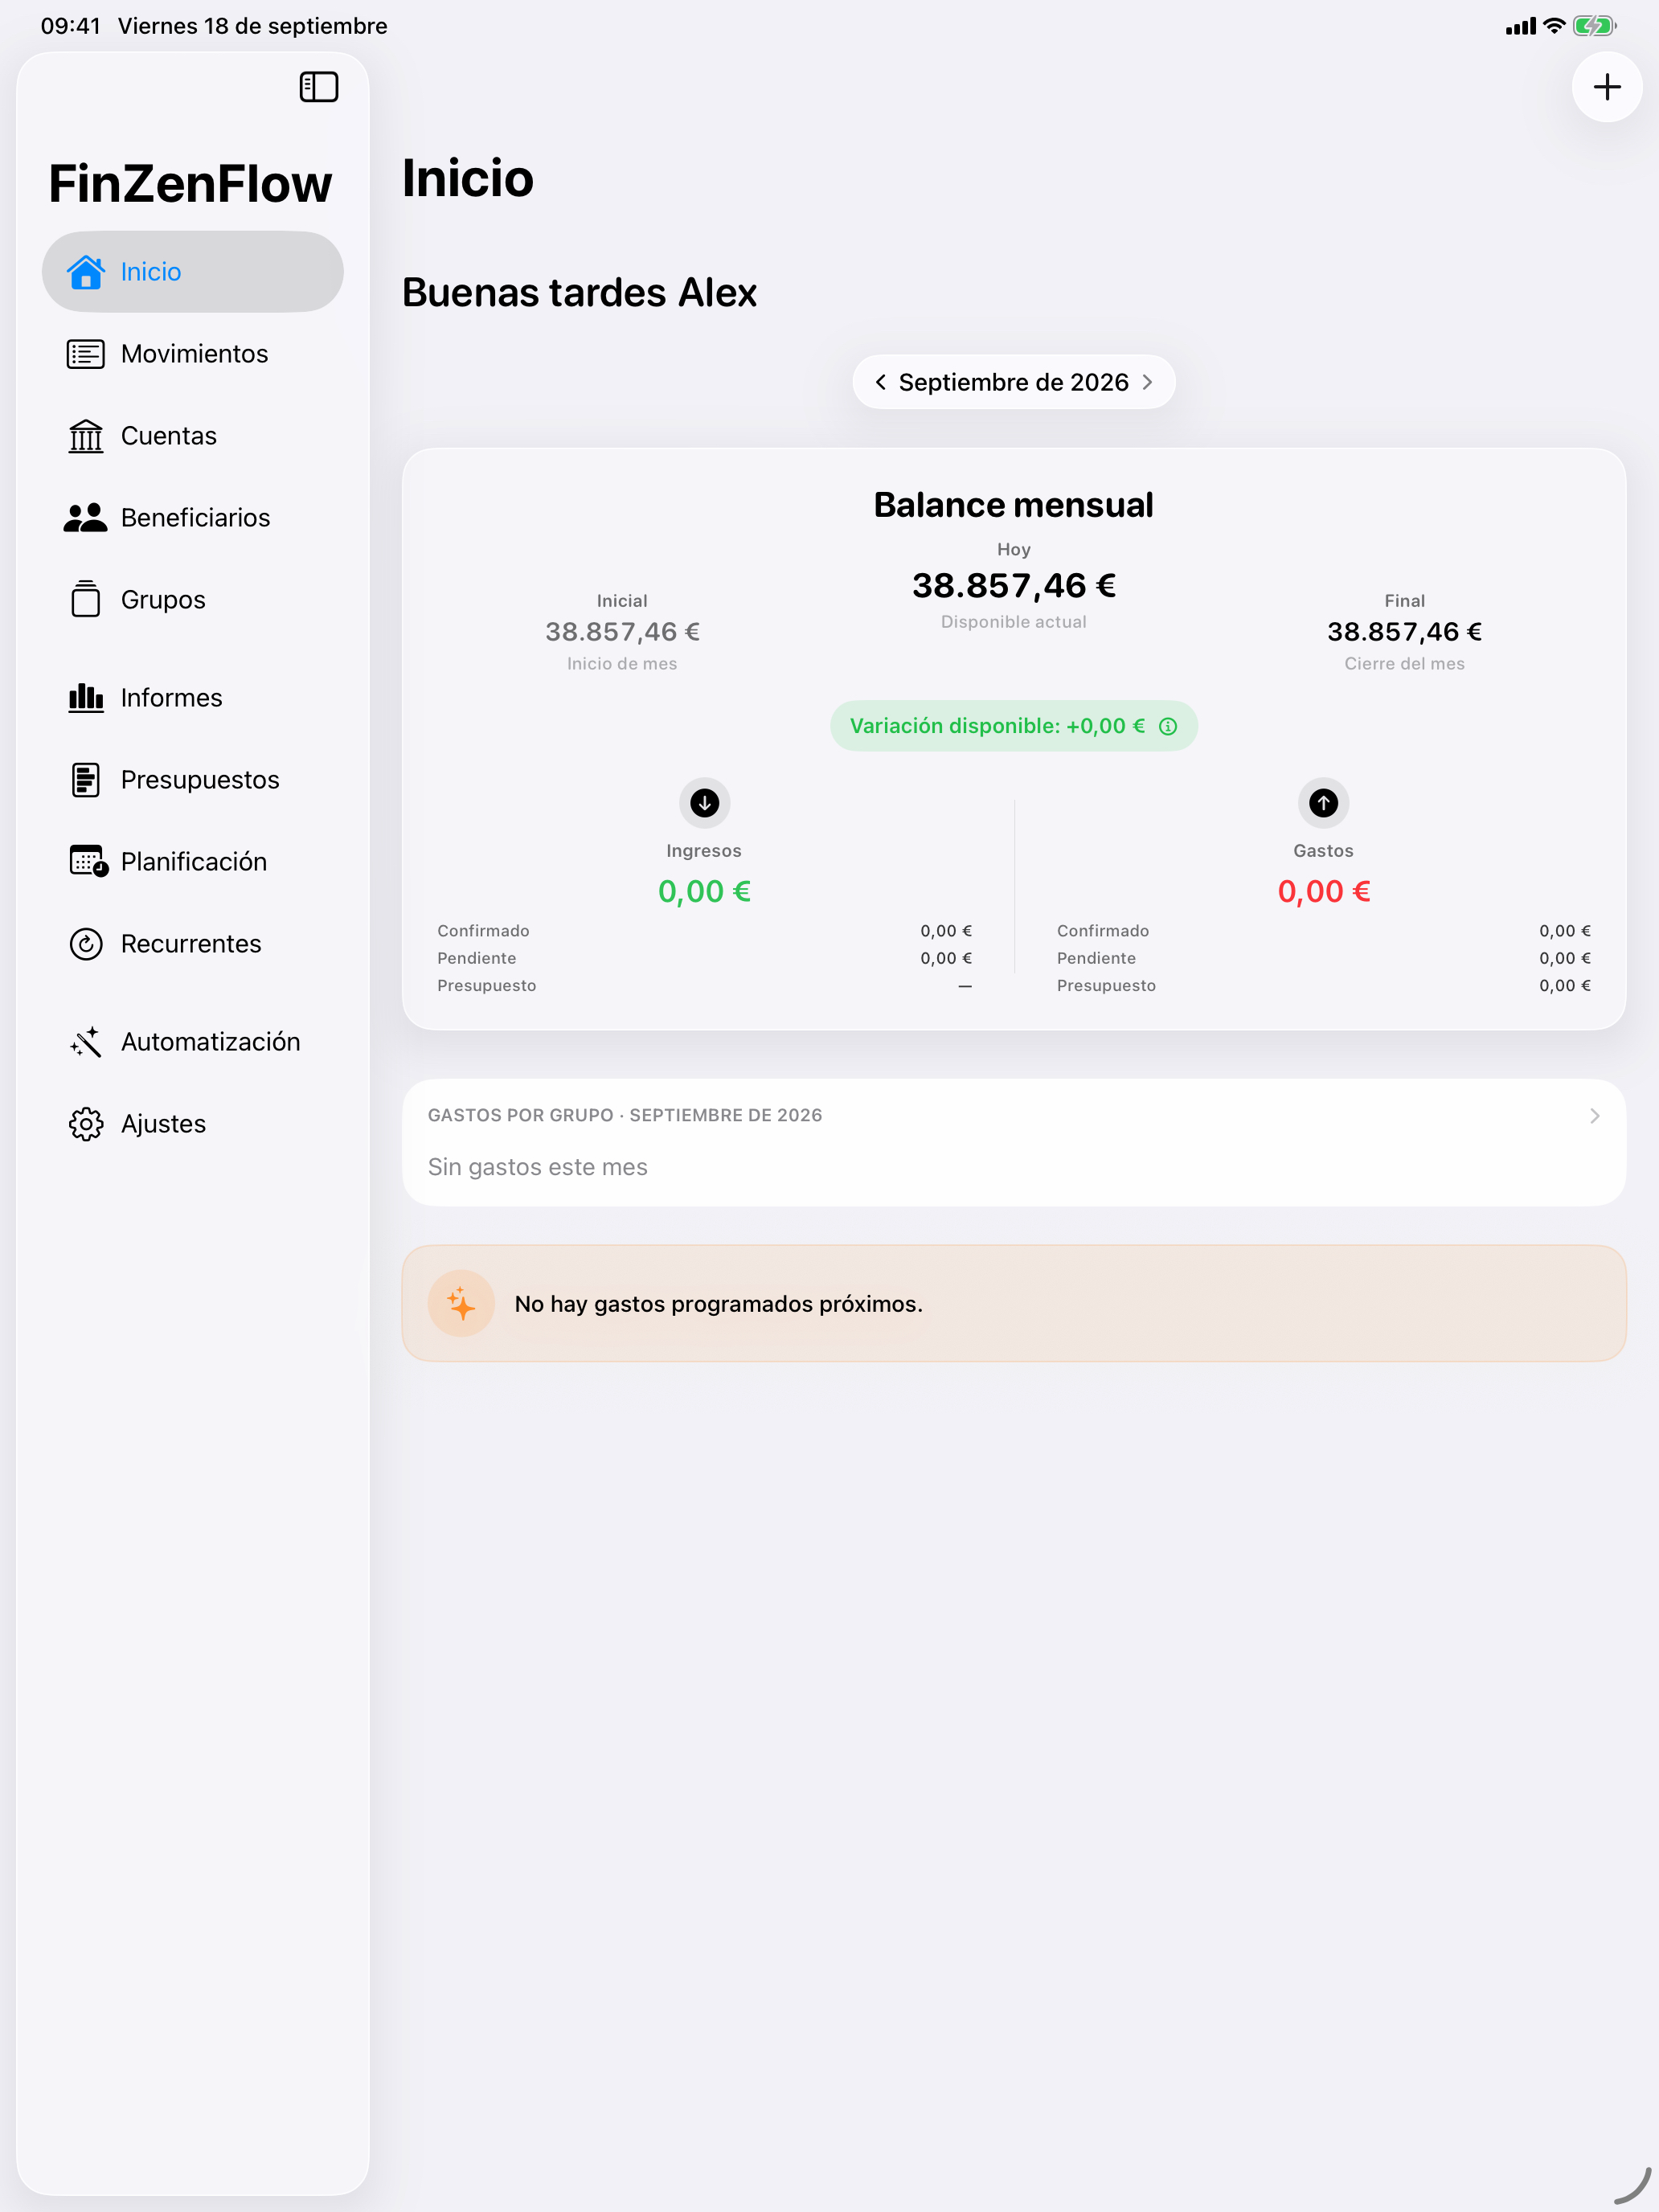The image size is (1659, 2212).
Task: Click the Presupuestos document icon
Action: [86, 780]
